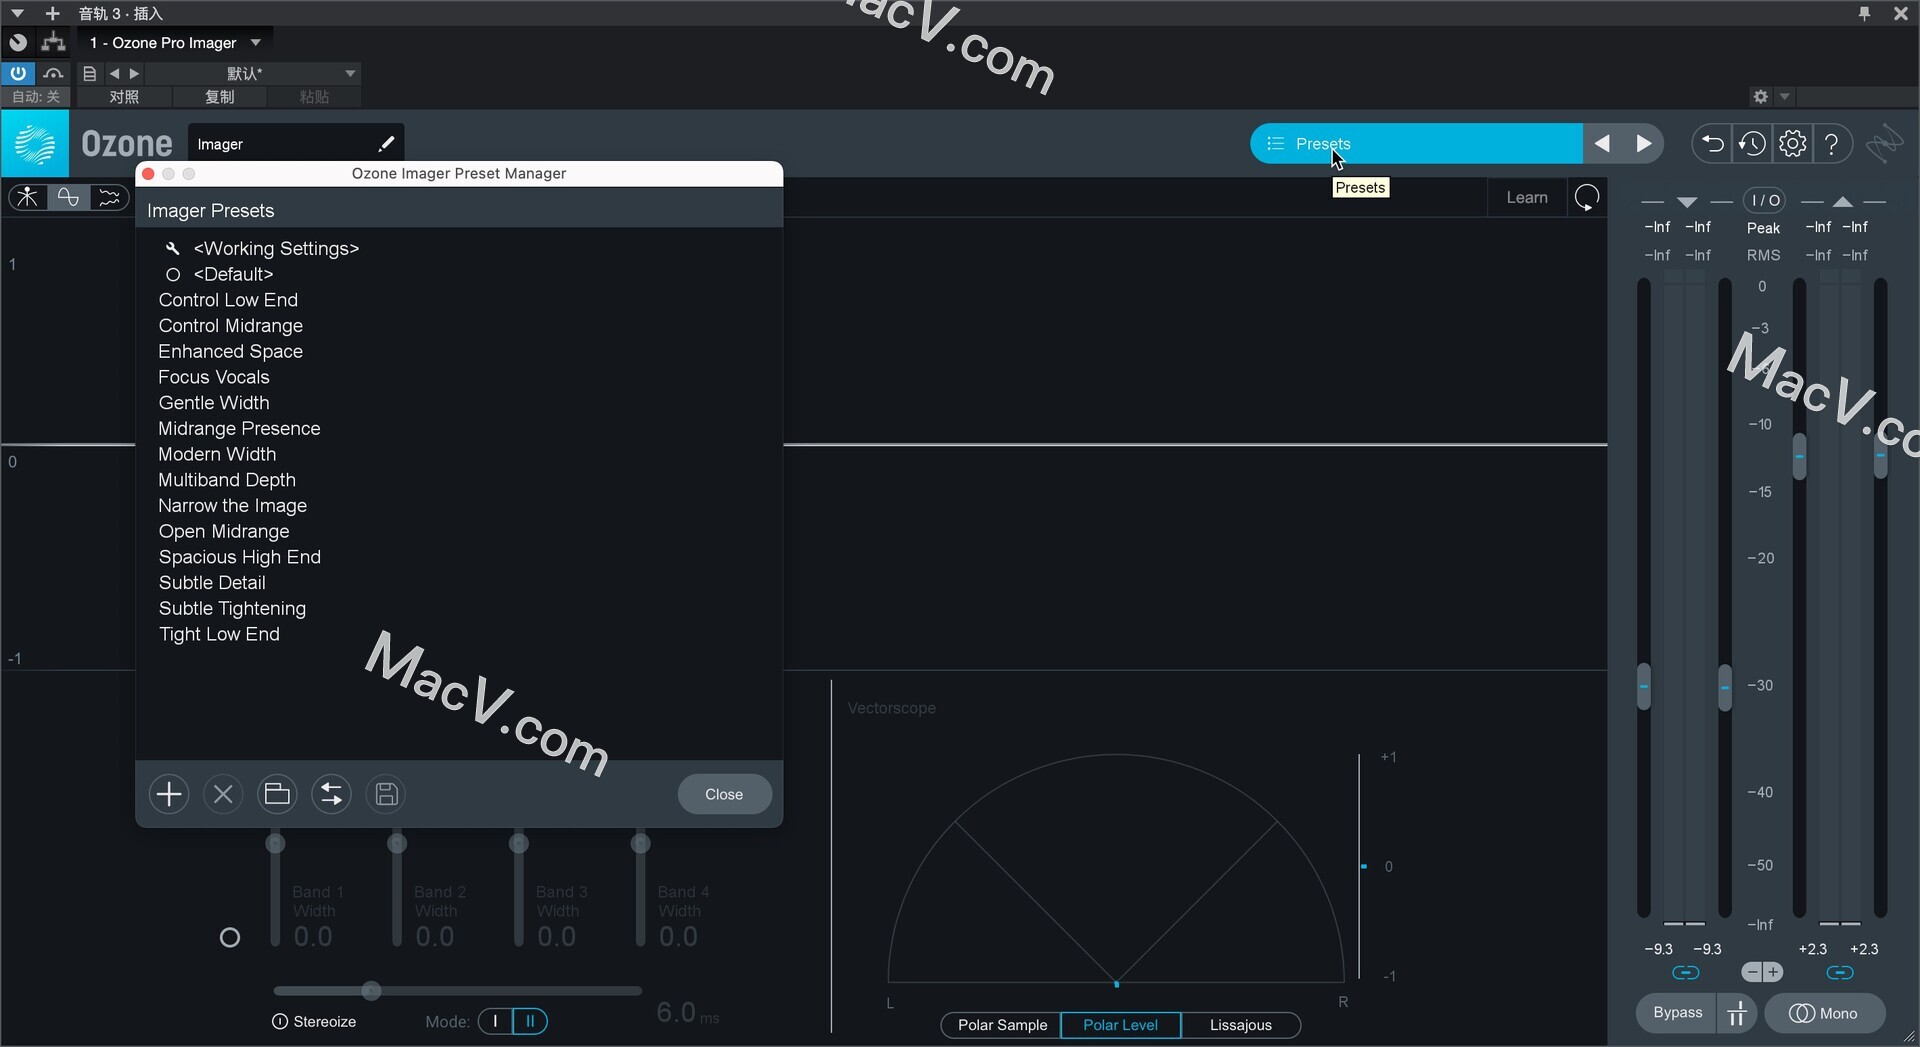Select the wavy lines view icon

pyautogui.click(x=109, y=197)
